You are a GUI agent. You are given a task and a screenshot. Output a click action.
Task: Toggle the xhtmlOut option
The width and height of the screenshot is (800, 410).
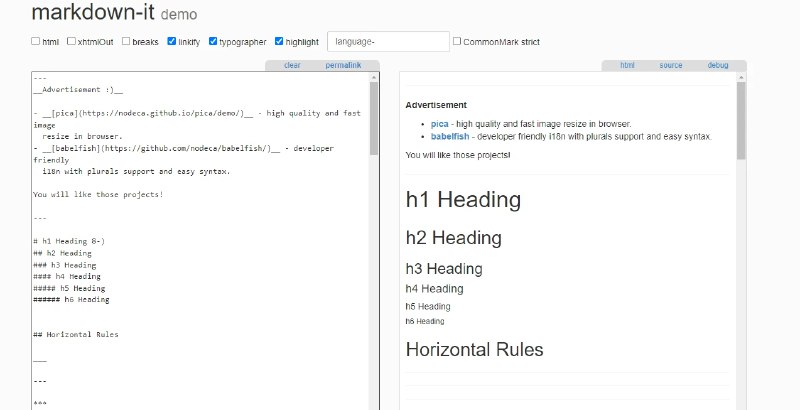tap(71, 42)
